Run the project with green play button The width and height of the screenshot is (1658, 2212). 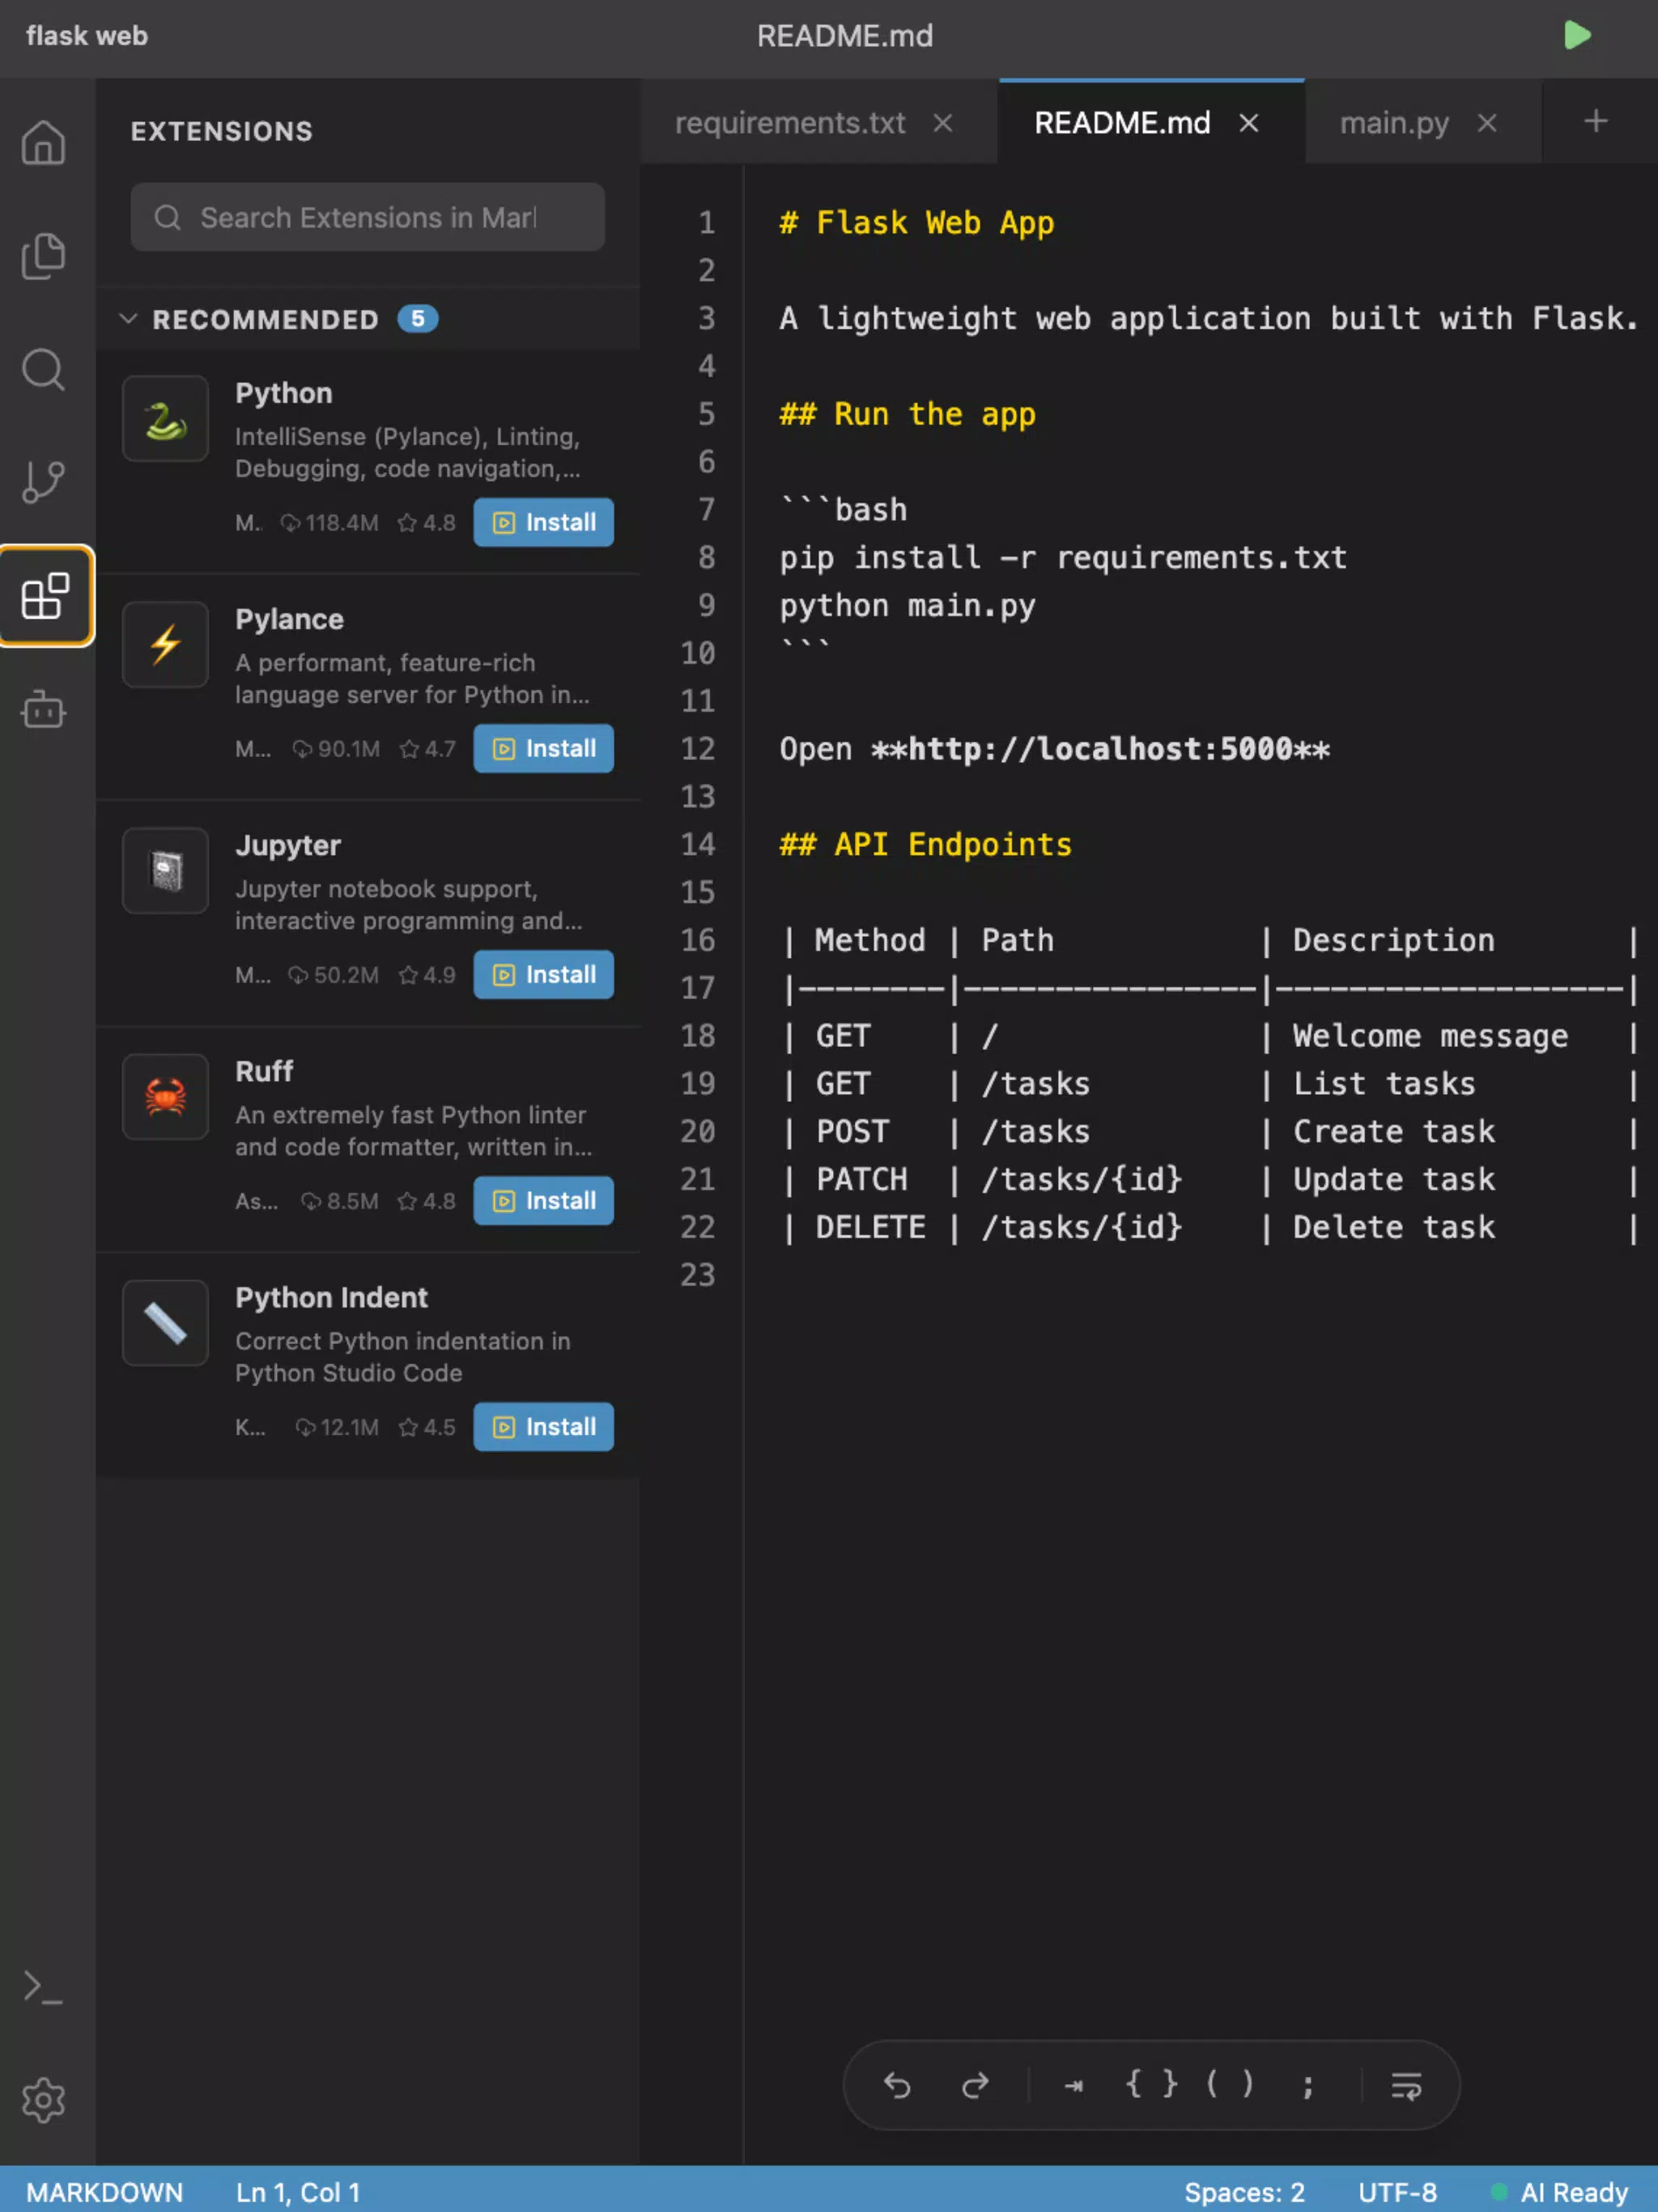[1577, 36]
